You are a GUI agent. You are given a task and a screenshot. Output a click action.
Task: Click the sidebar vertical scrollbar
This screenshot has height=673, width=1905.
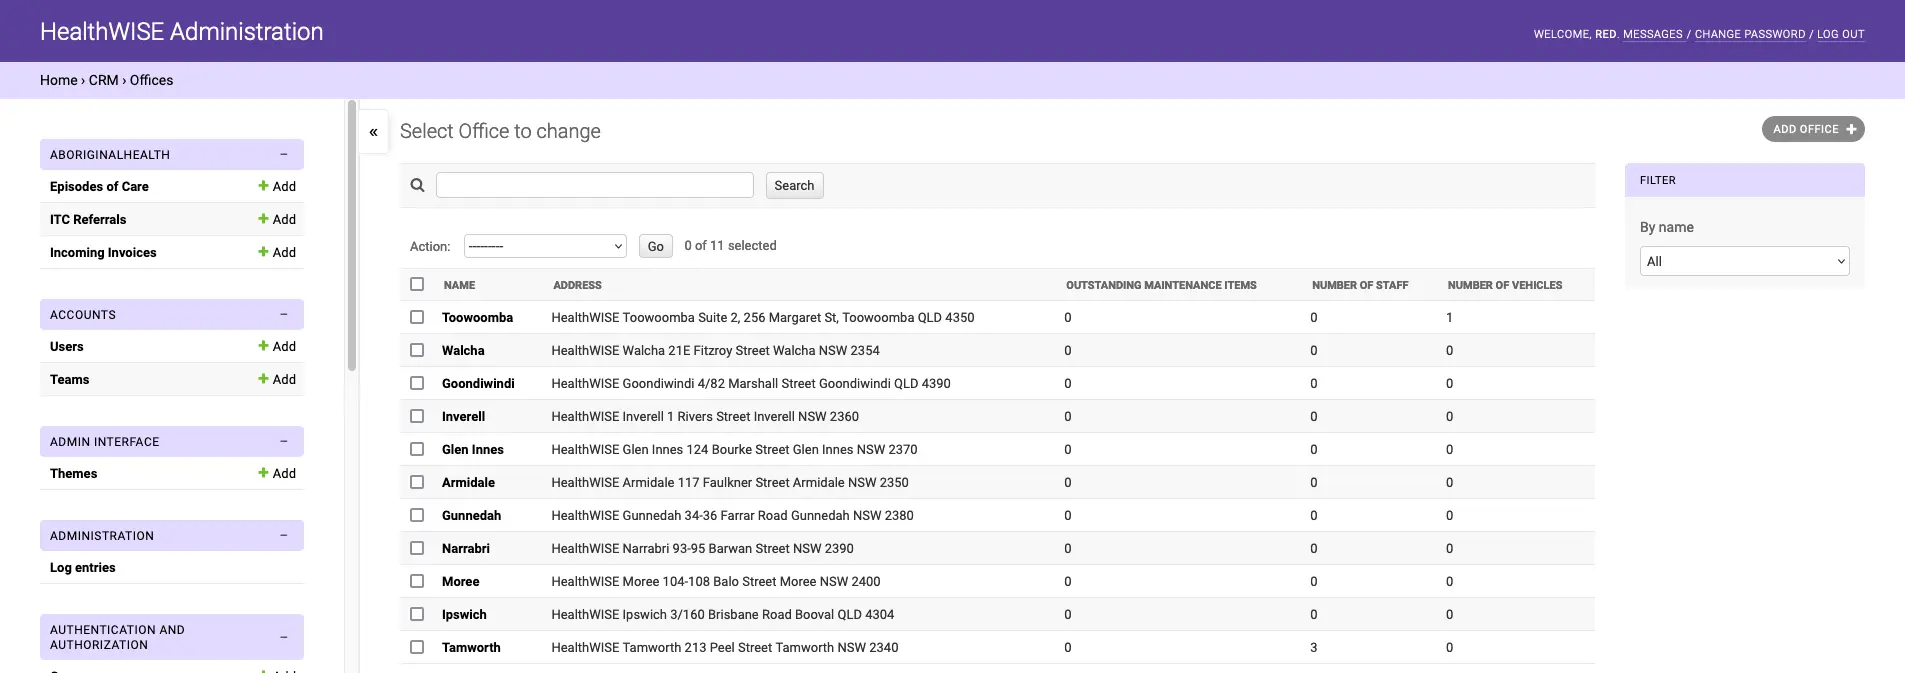(x=351, y=235)
